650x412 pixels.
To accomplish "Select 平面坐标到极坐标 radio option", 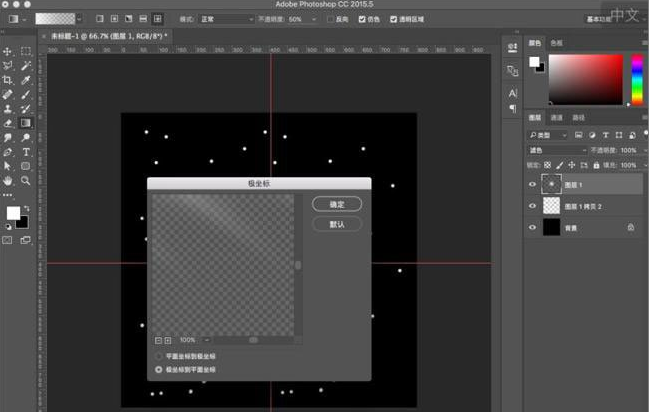I will coord(158,356).
